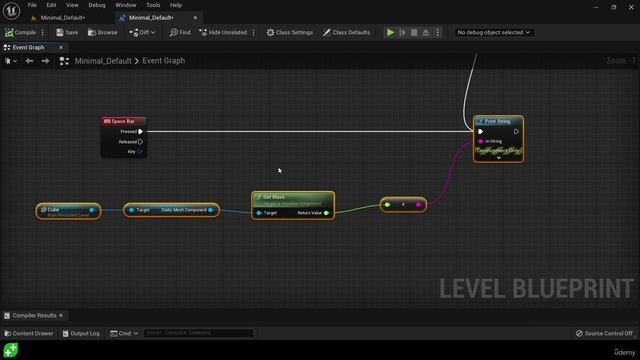This screenshot has width=640, height=360.
Task: Open the Diff dropdown
Action: (x=142, y=32)
